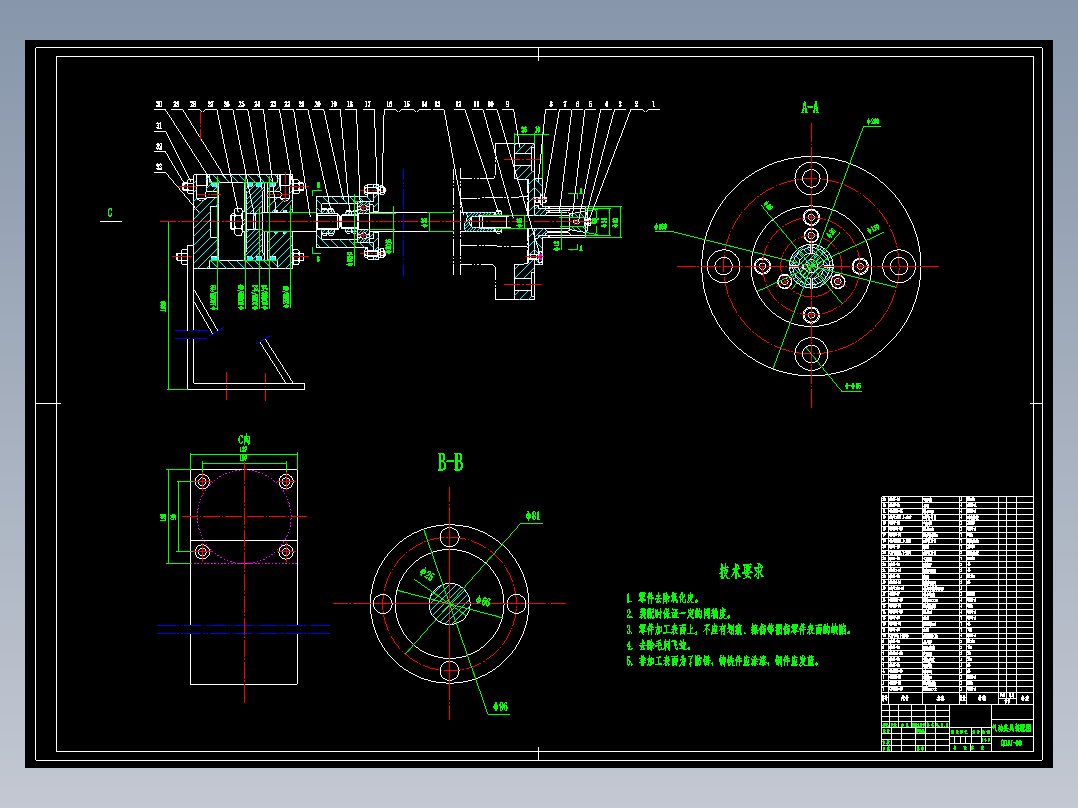The height and width of the screenshot is (808, 1078).
Task: Select the cyan hatched hub in A-A view
Action: pos(811,265)
